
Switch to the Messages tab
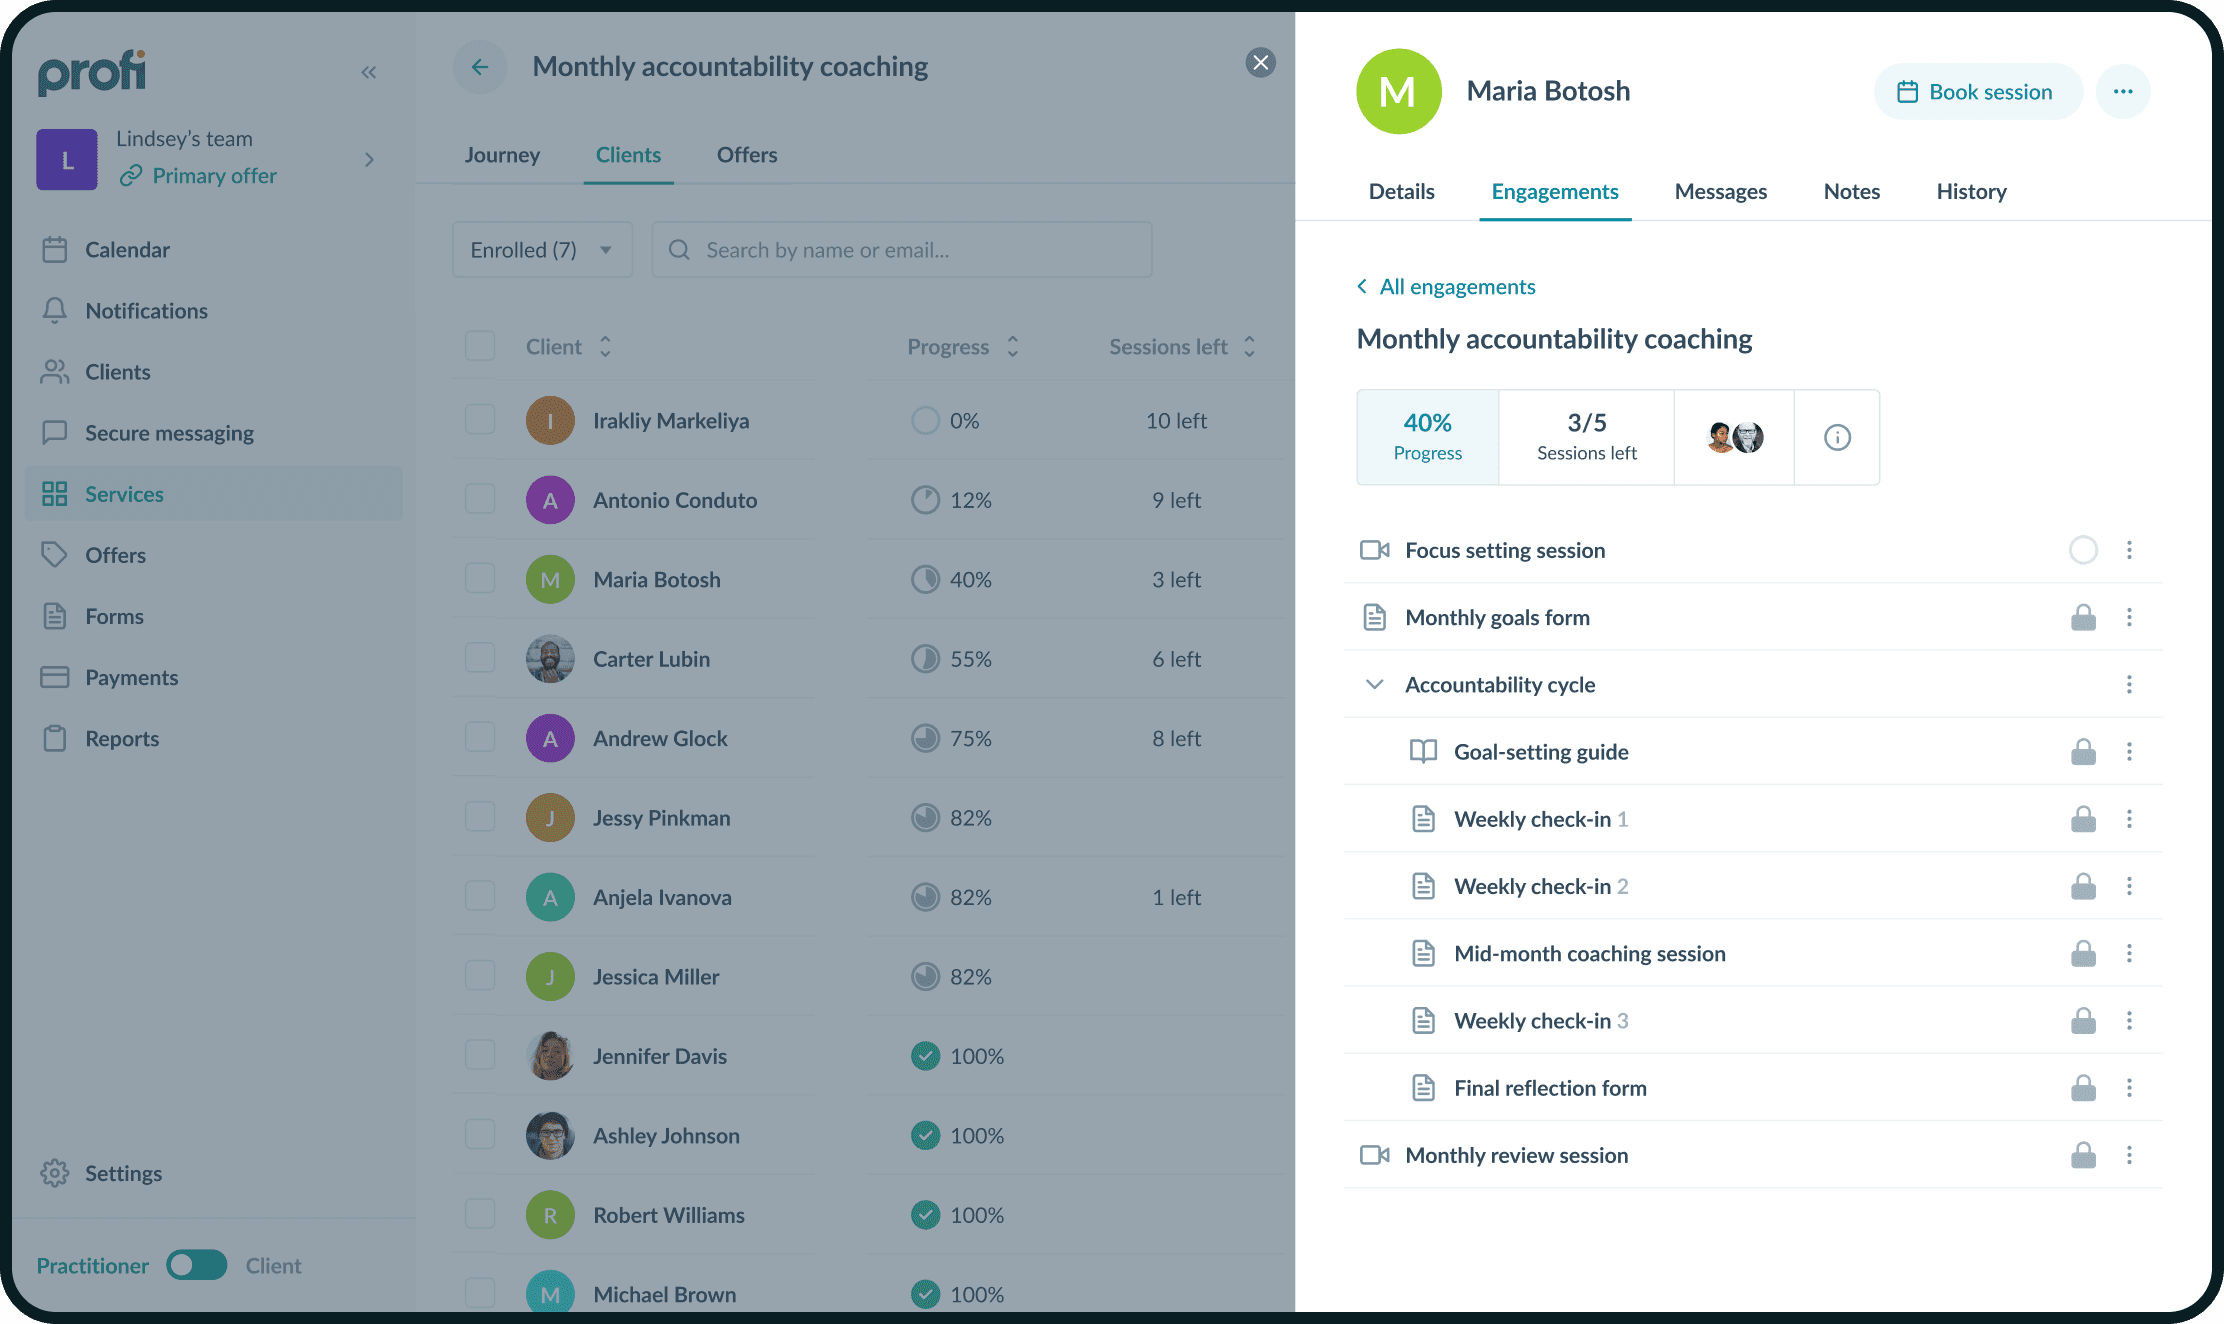pyautogui.click(x=1720, y=192)
